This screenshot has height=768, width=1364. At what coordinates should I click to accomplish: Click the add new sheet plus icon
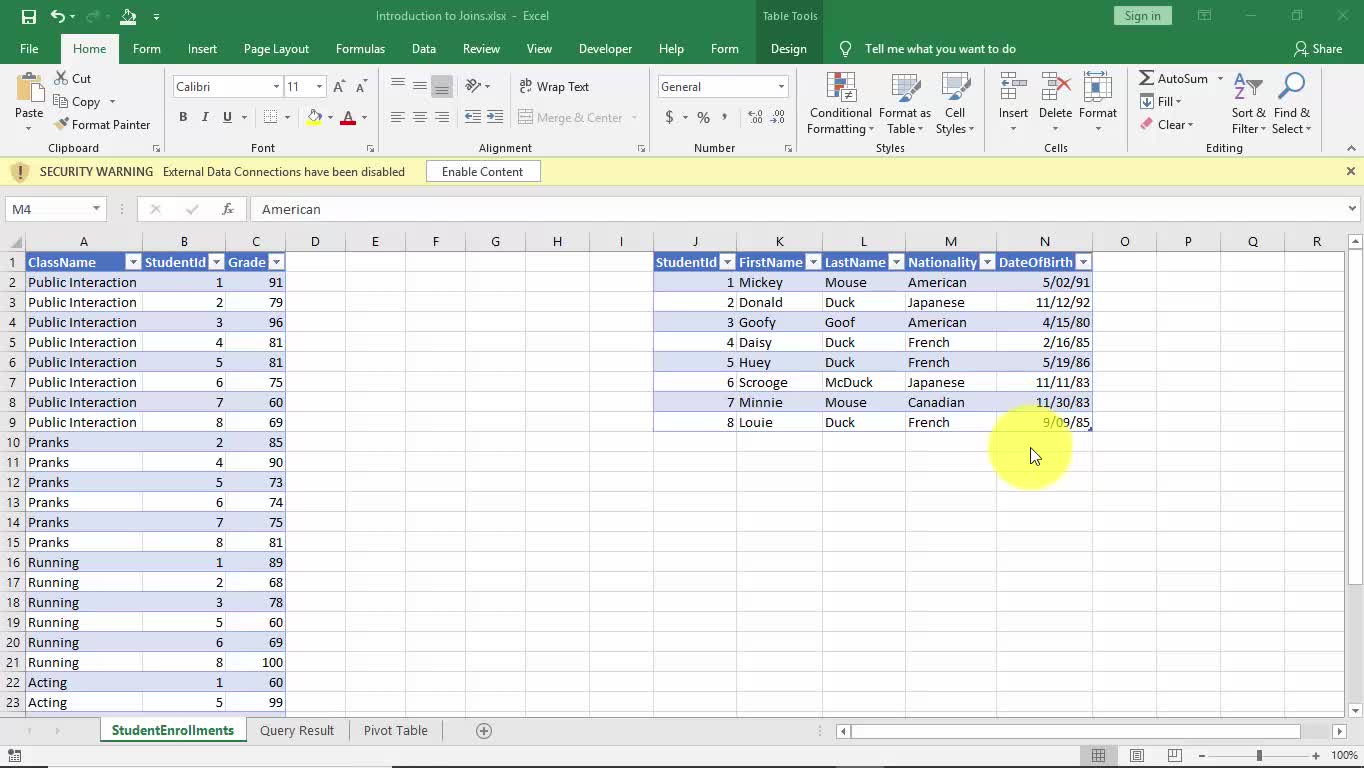click(x=484, y=731)
